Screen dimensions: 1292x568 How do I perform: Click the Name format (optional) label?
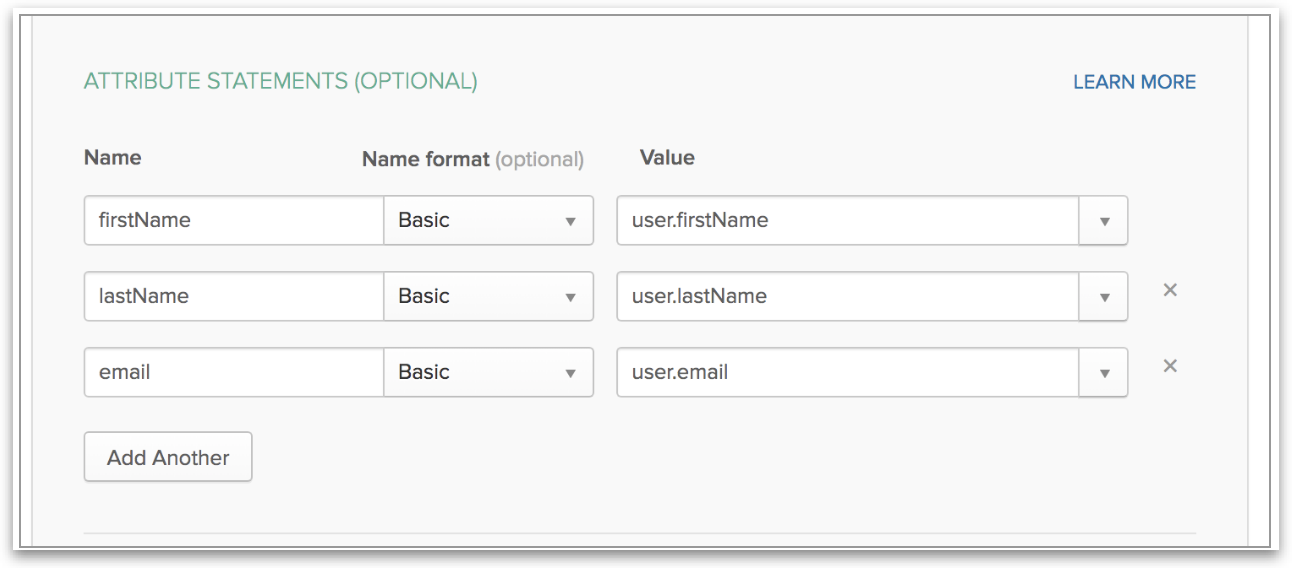point(472,159)
